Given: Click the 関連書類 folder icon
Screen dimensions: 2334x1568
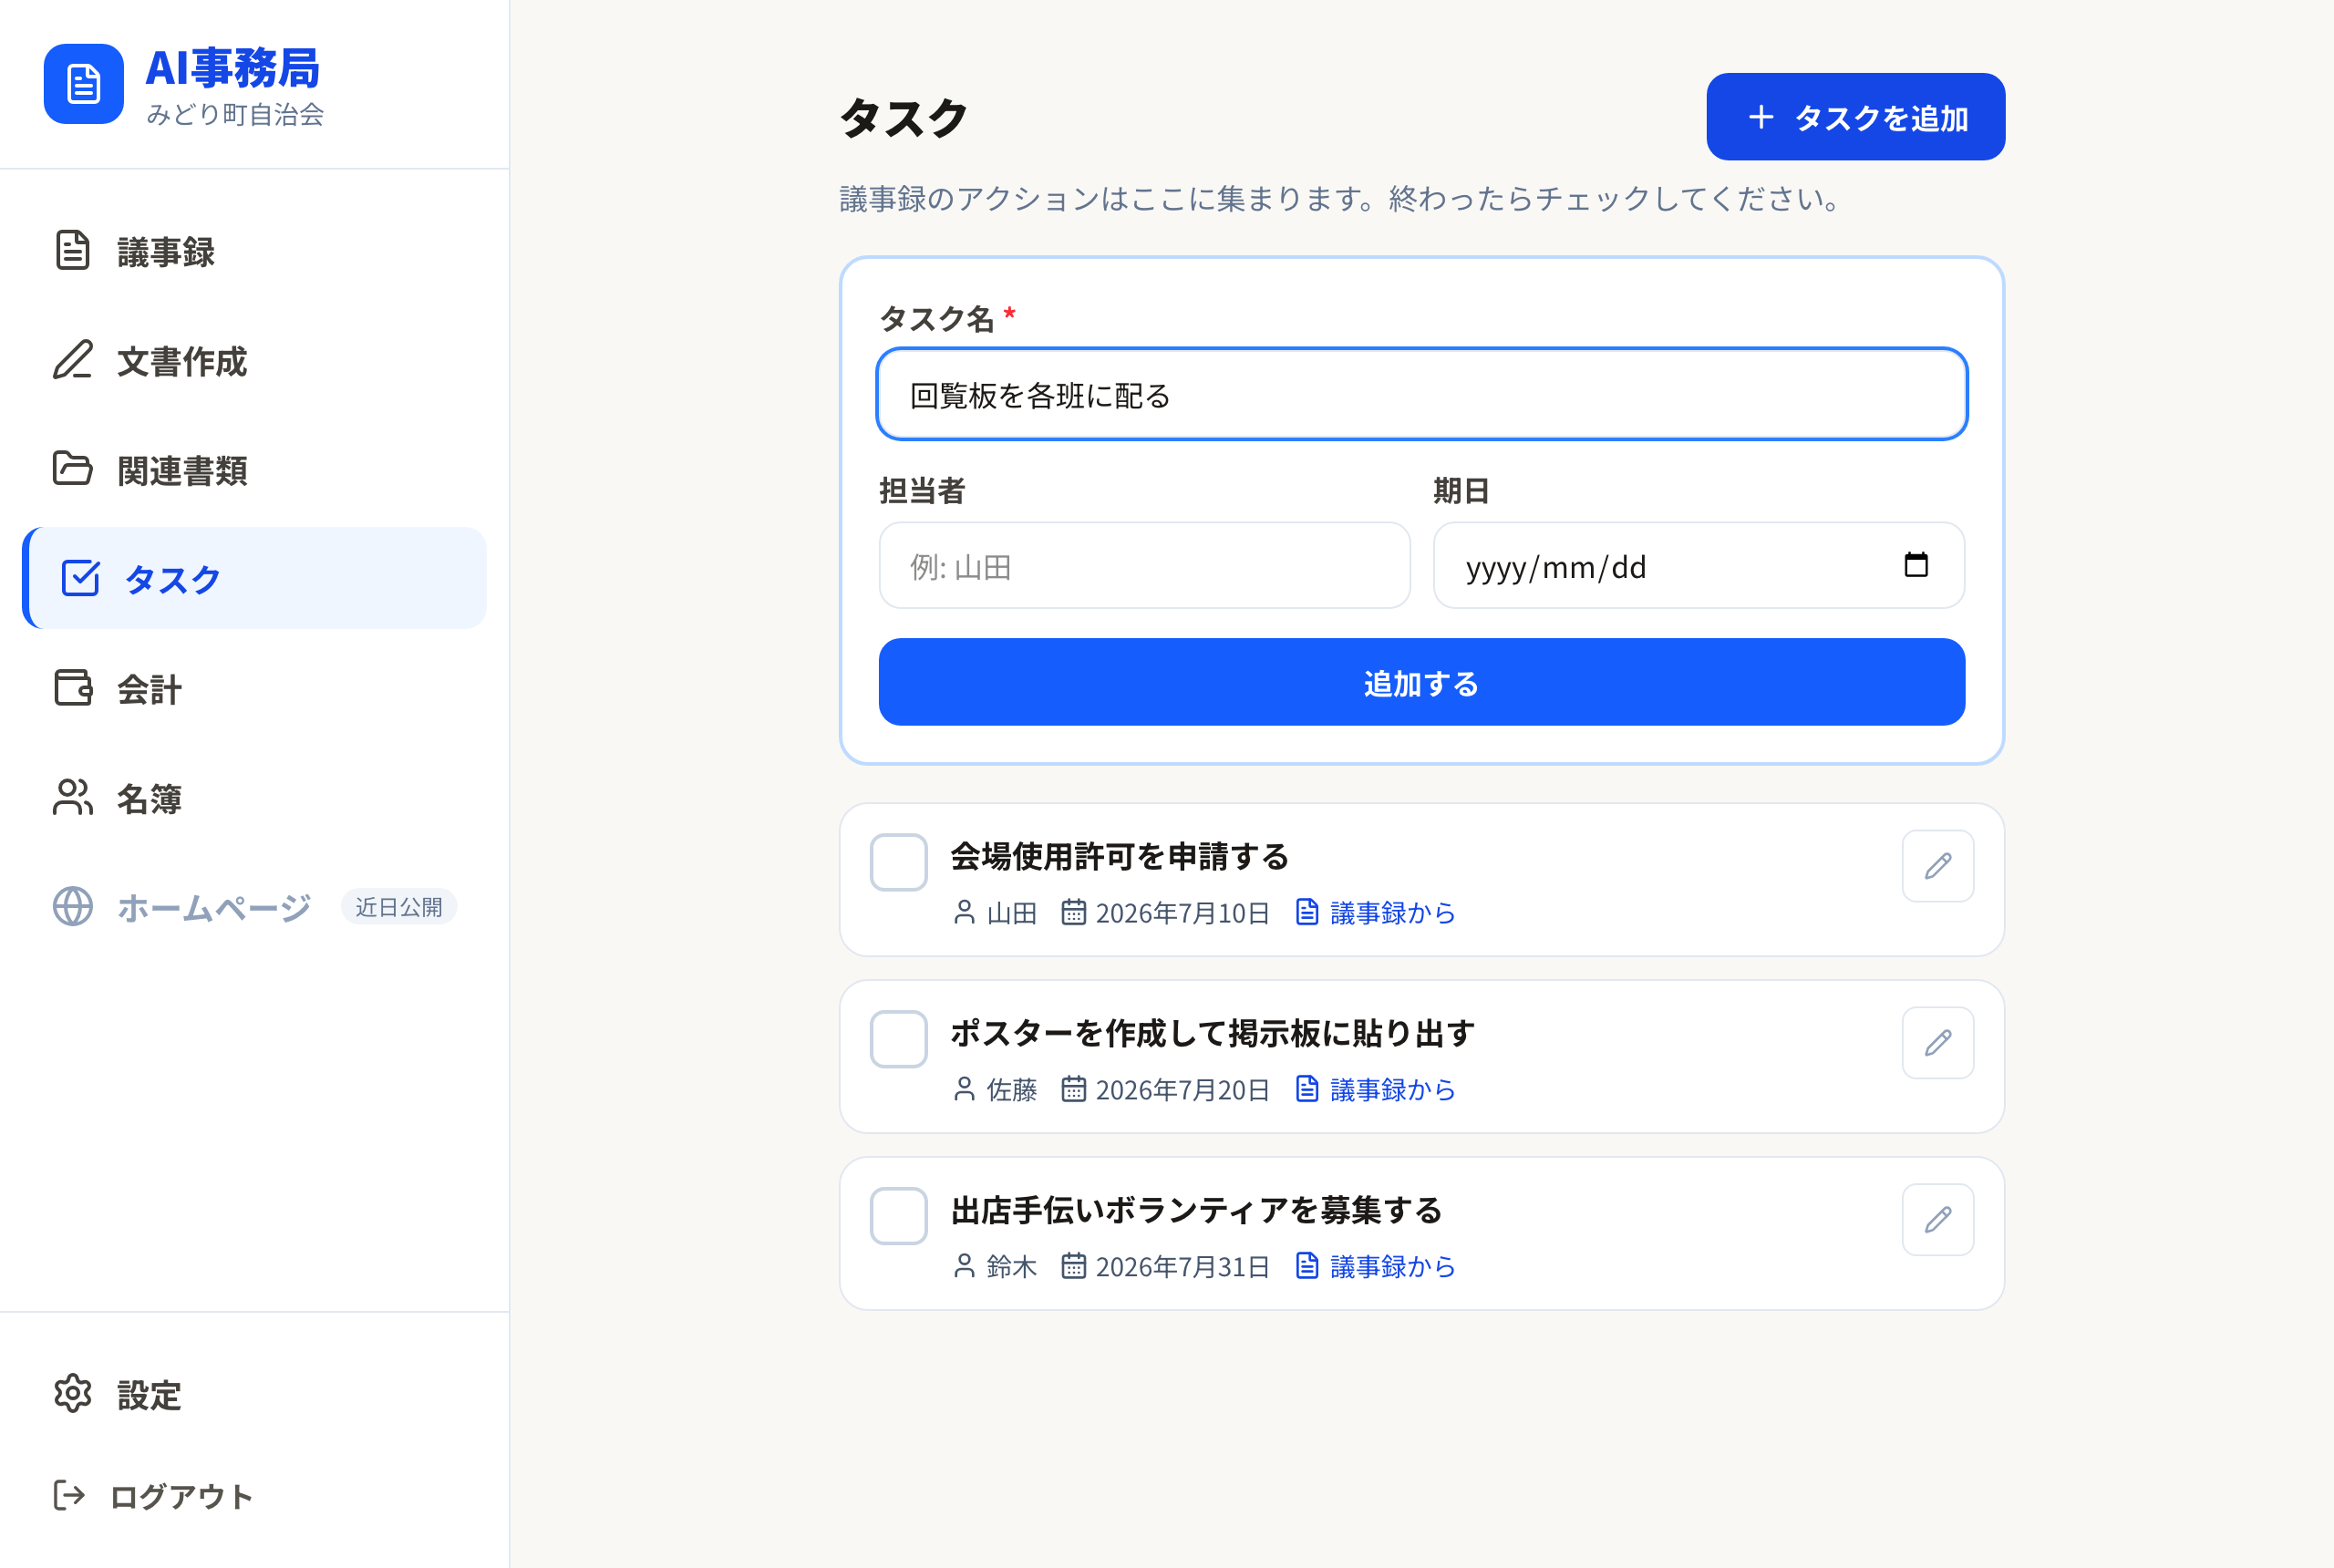Looking at the screenshot, I should 73,469.
